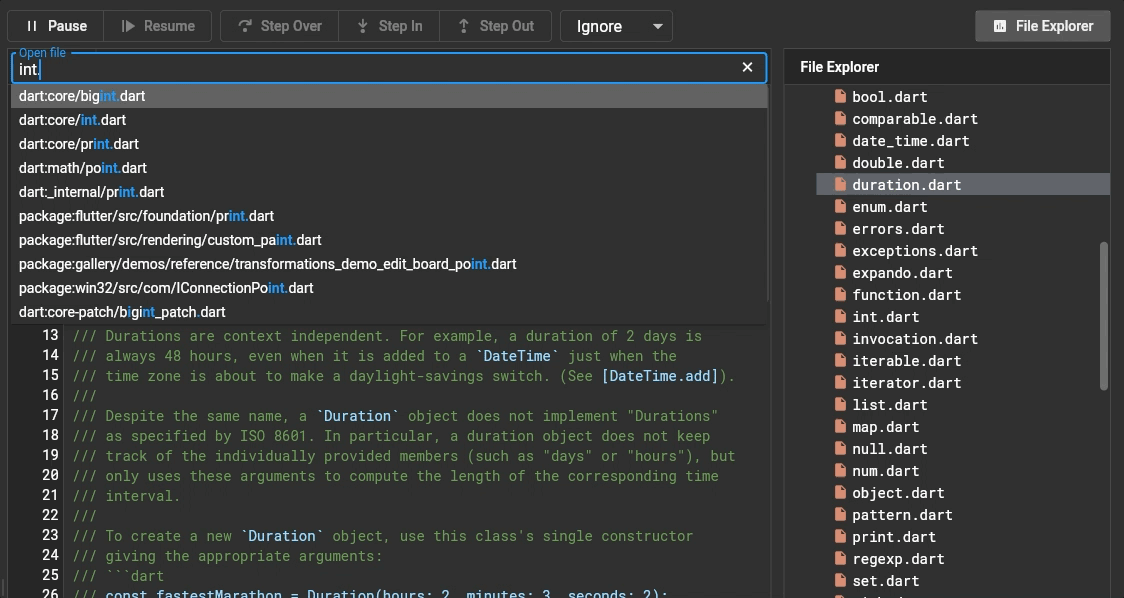Click the File Explorer scrollbar thumb
Viewport: 1124px width, 598px height.
coord(1104,316)
